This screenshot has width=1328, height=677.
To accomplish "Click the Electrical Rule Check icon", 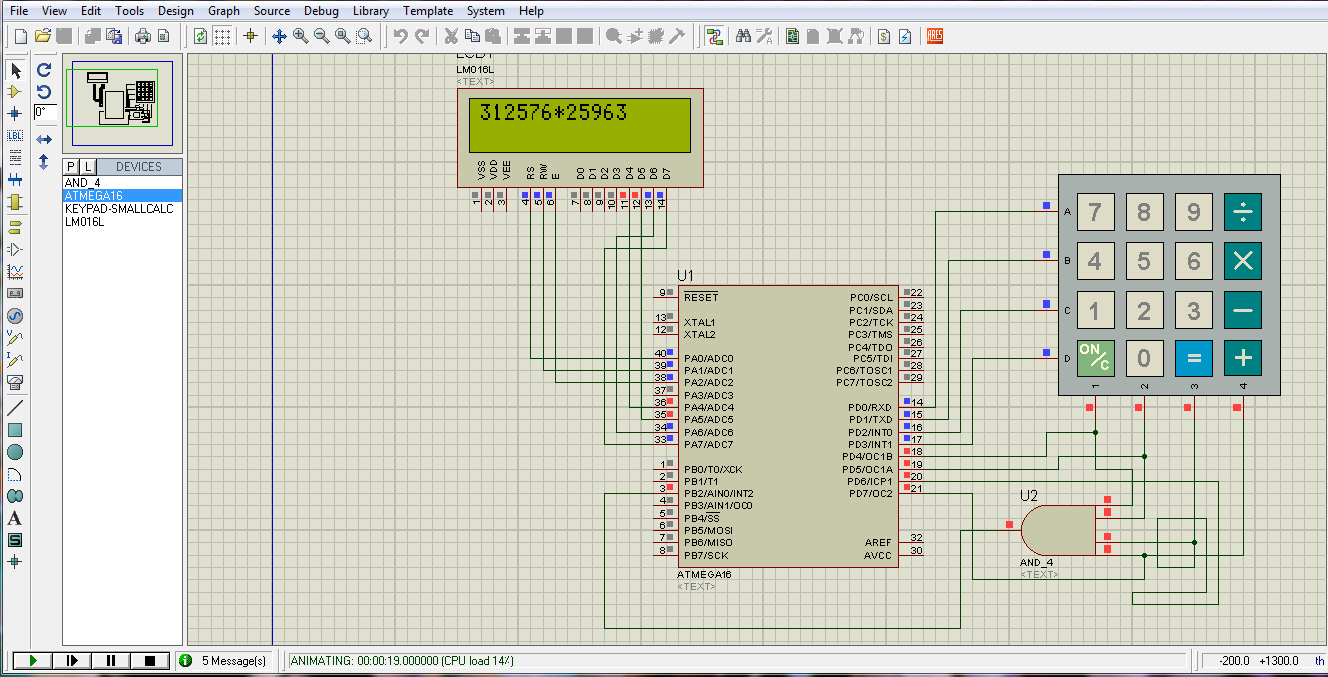I will point(905,36).
